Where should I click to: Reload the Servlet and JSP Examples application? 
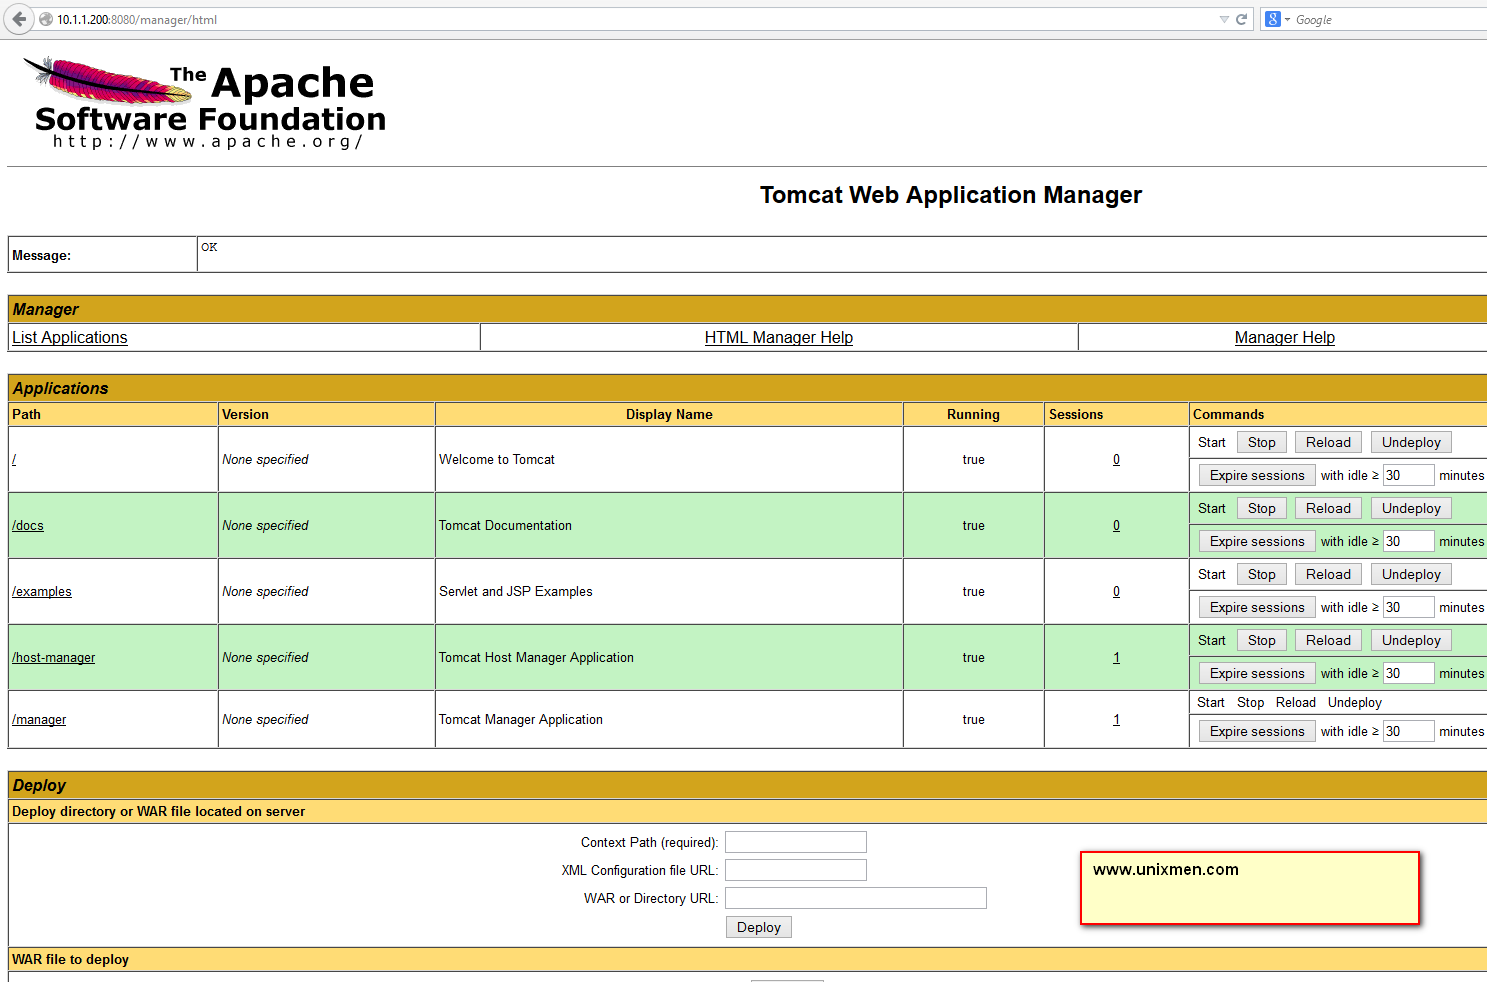1328,574
